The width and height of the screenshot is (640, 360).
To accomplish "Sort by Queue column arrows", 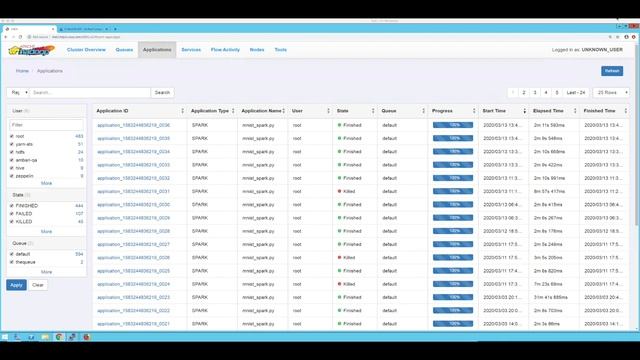I will pos(423,111).
